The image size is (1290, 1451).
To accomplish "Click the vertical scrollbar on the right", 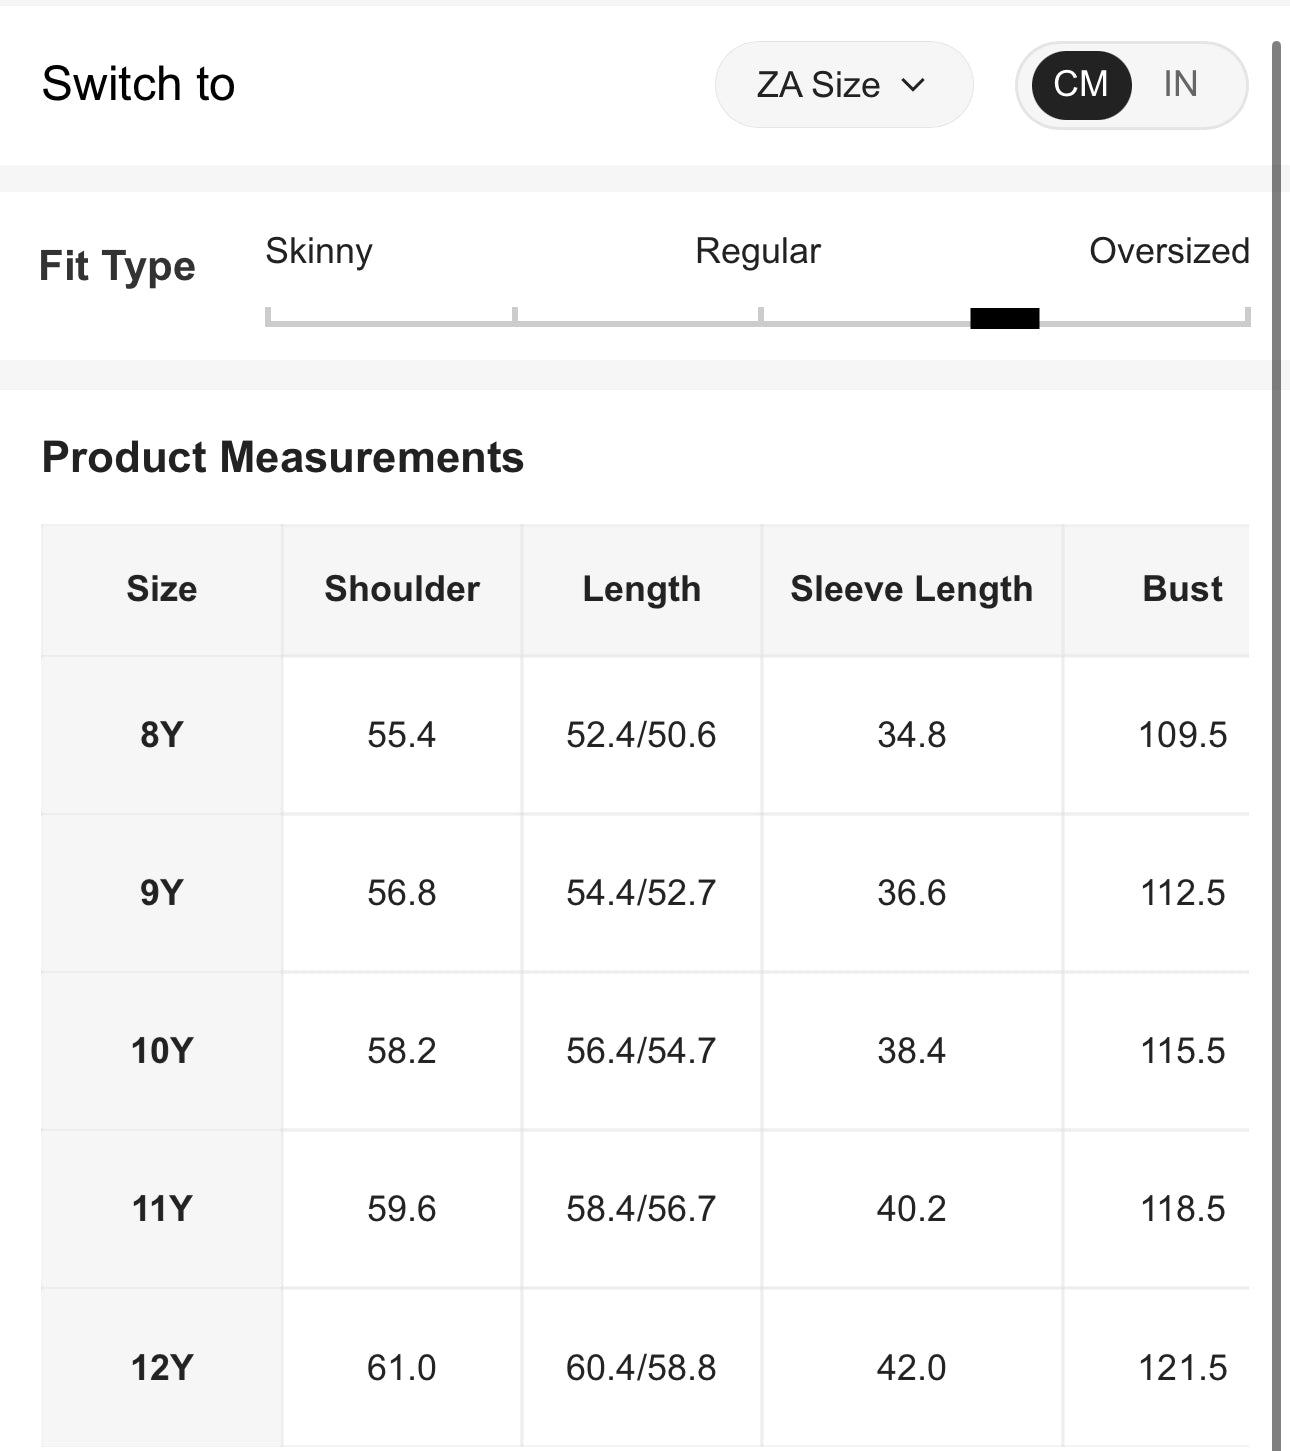I will coord(1276,700).
